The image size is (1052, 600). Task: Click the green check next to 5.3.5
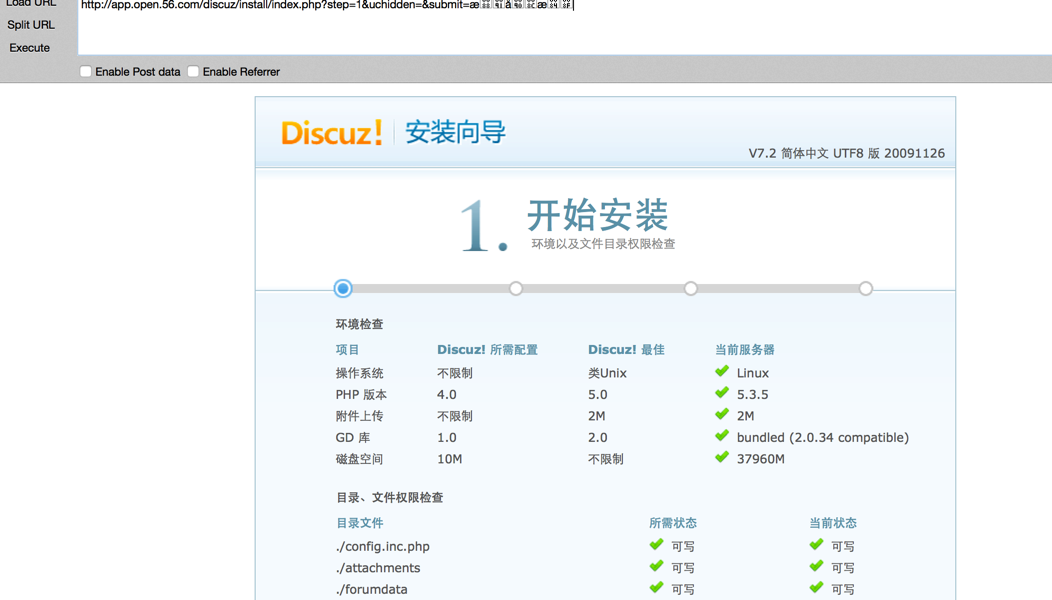tap(722, 393)
